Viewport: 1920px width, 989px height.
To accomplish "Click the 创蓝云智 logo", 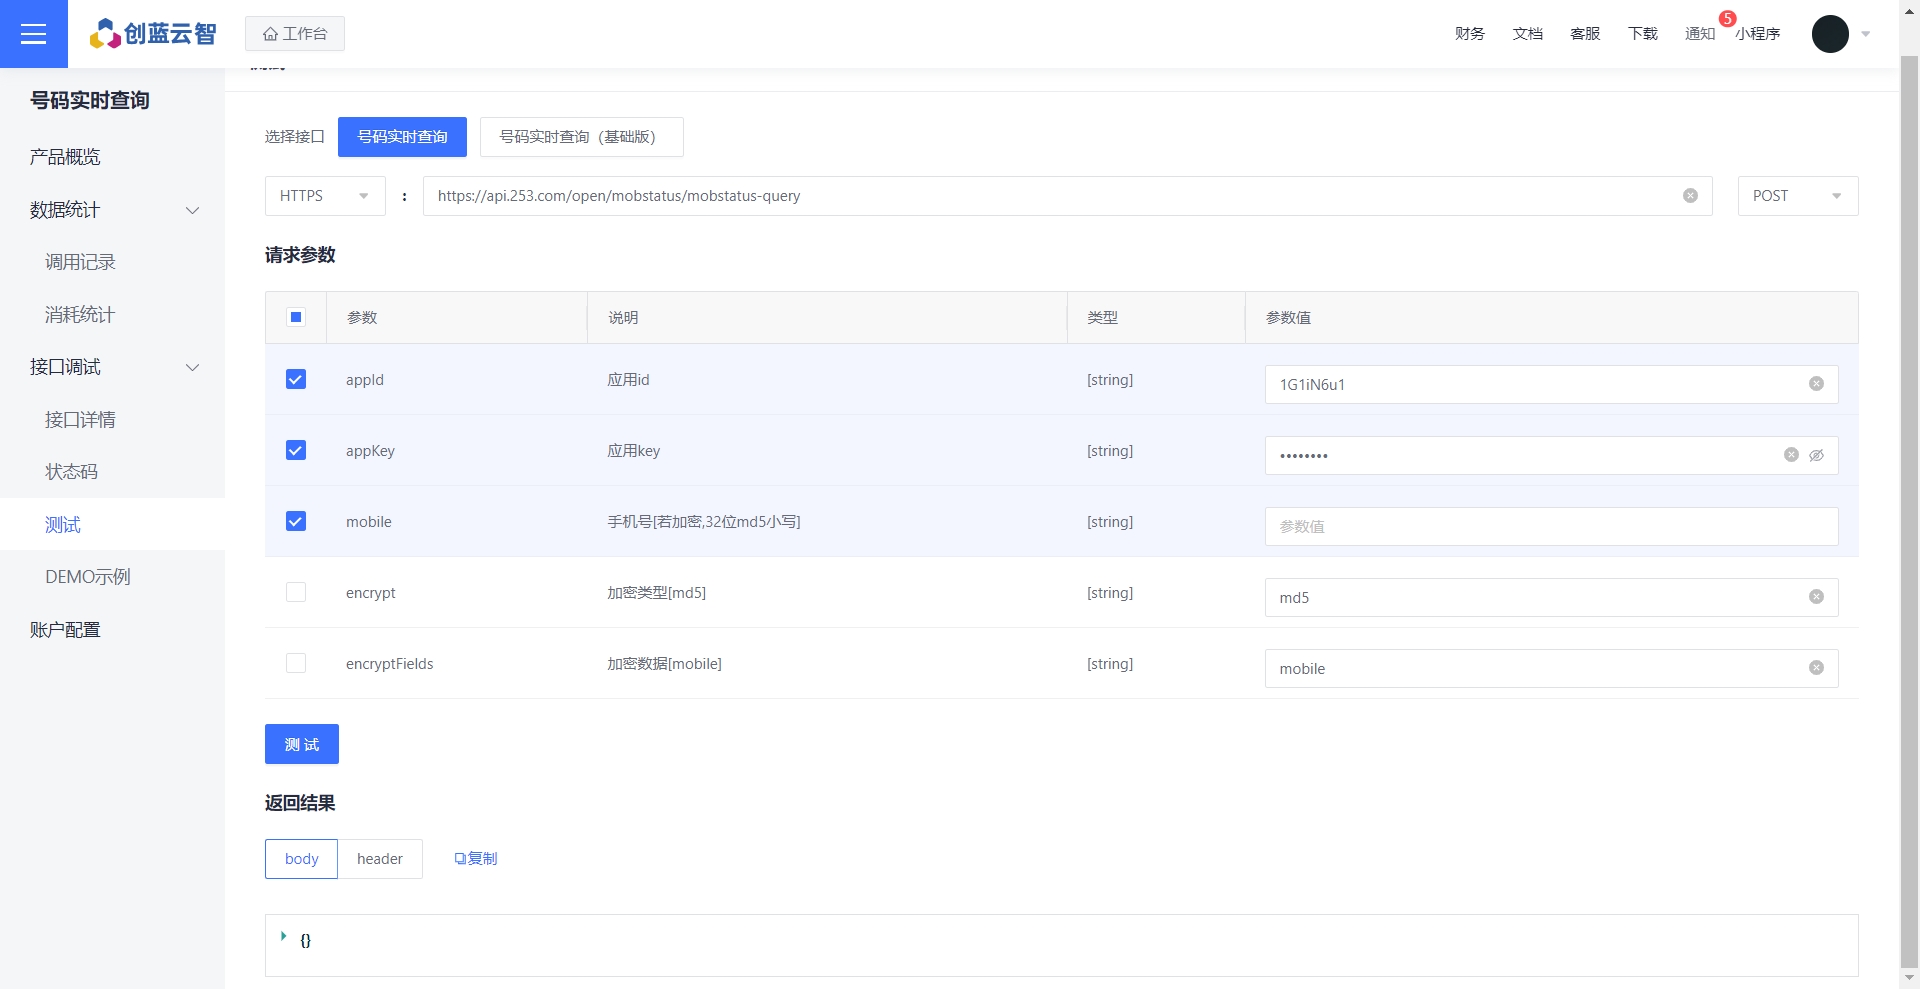I will 153,34.
